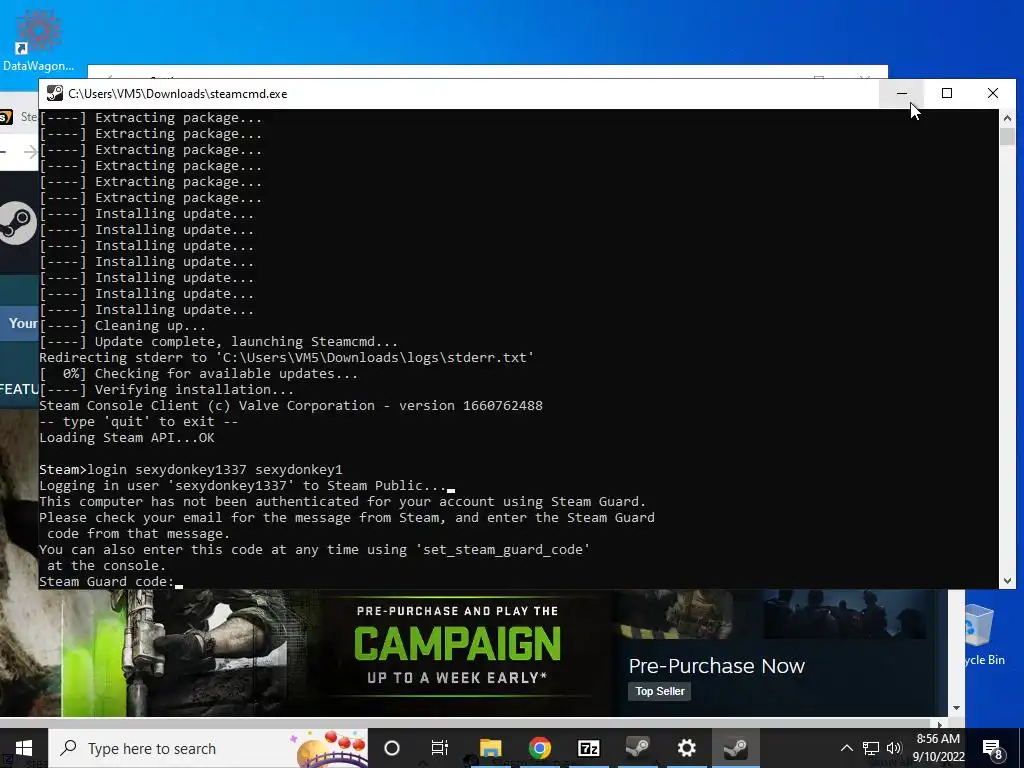
Task: Click the forward arrow in the Steam window
Action: [x=30, y=152]
